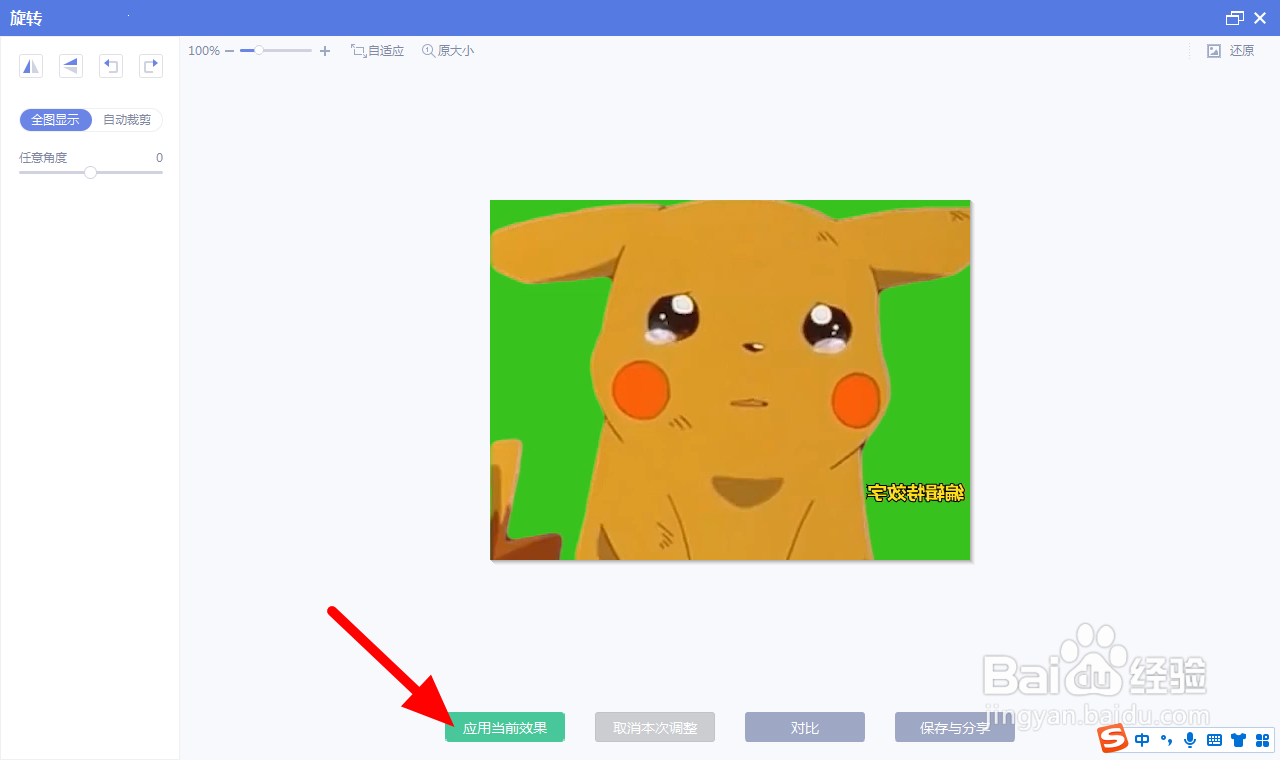Close the 旋转 window
This screenshot has width=1280, height=760.
click(1260, 18)
